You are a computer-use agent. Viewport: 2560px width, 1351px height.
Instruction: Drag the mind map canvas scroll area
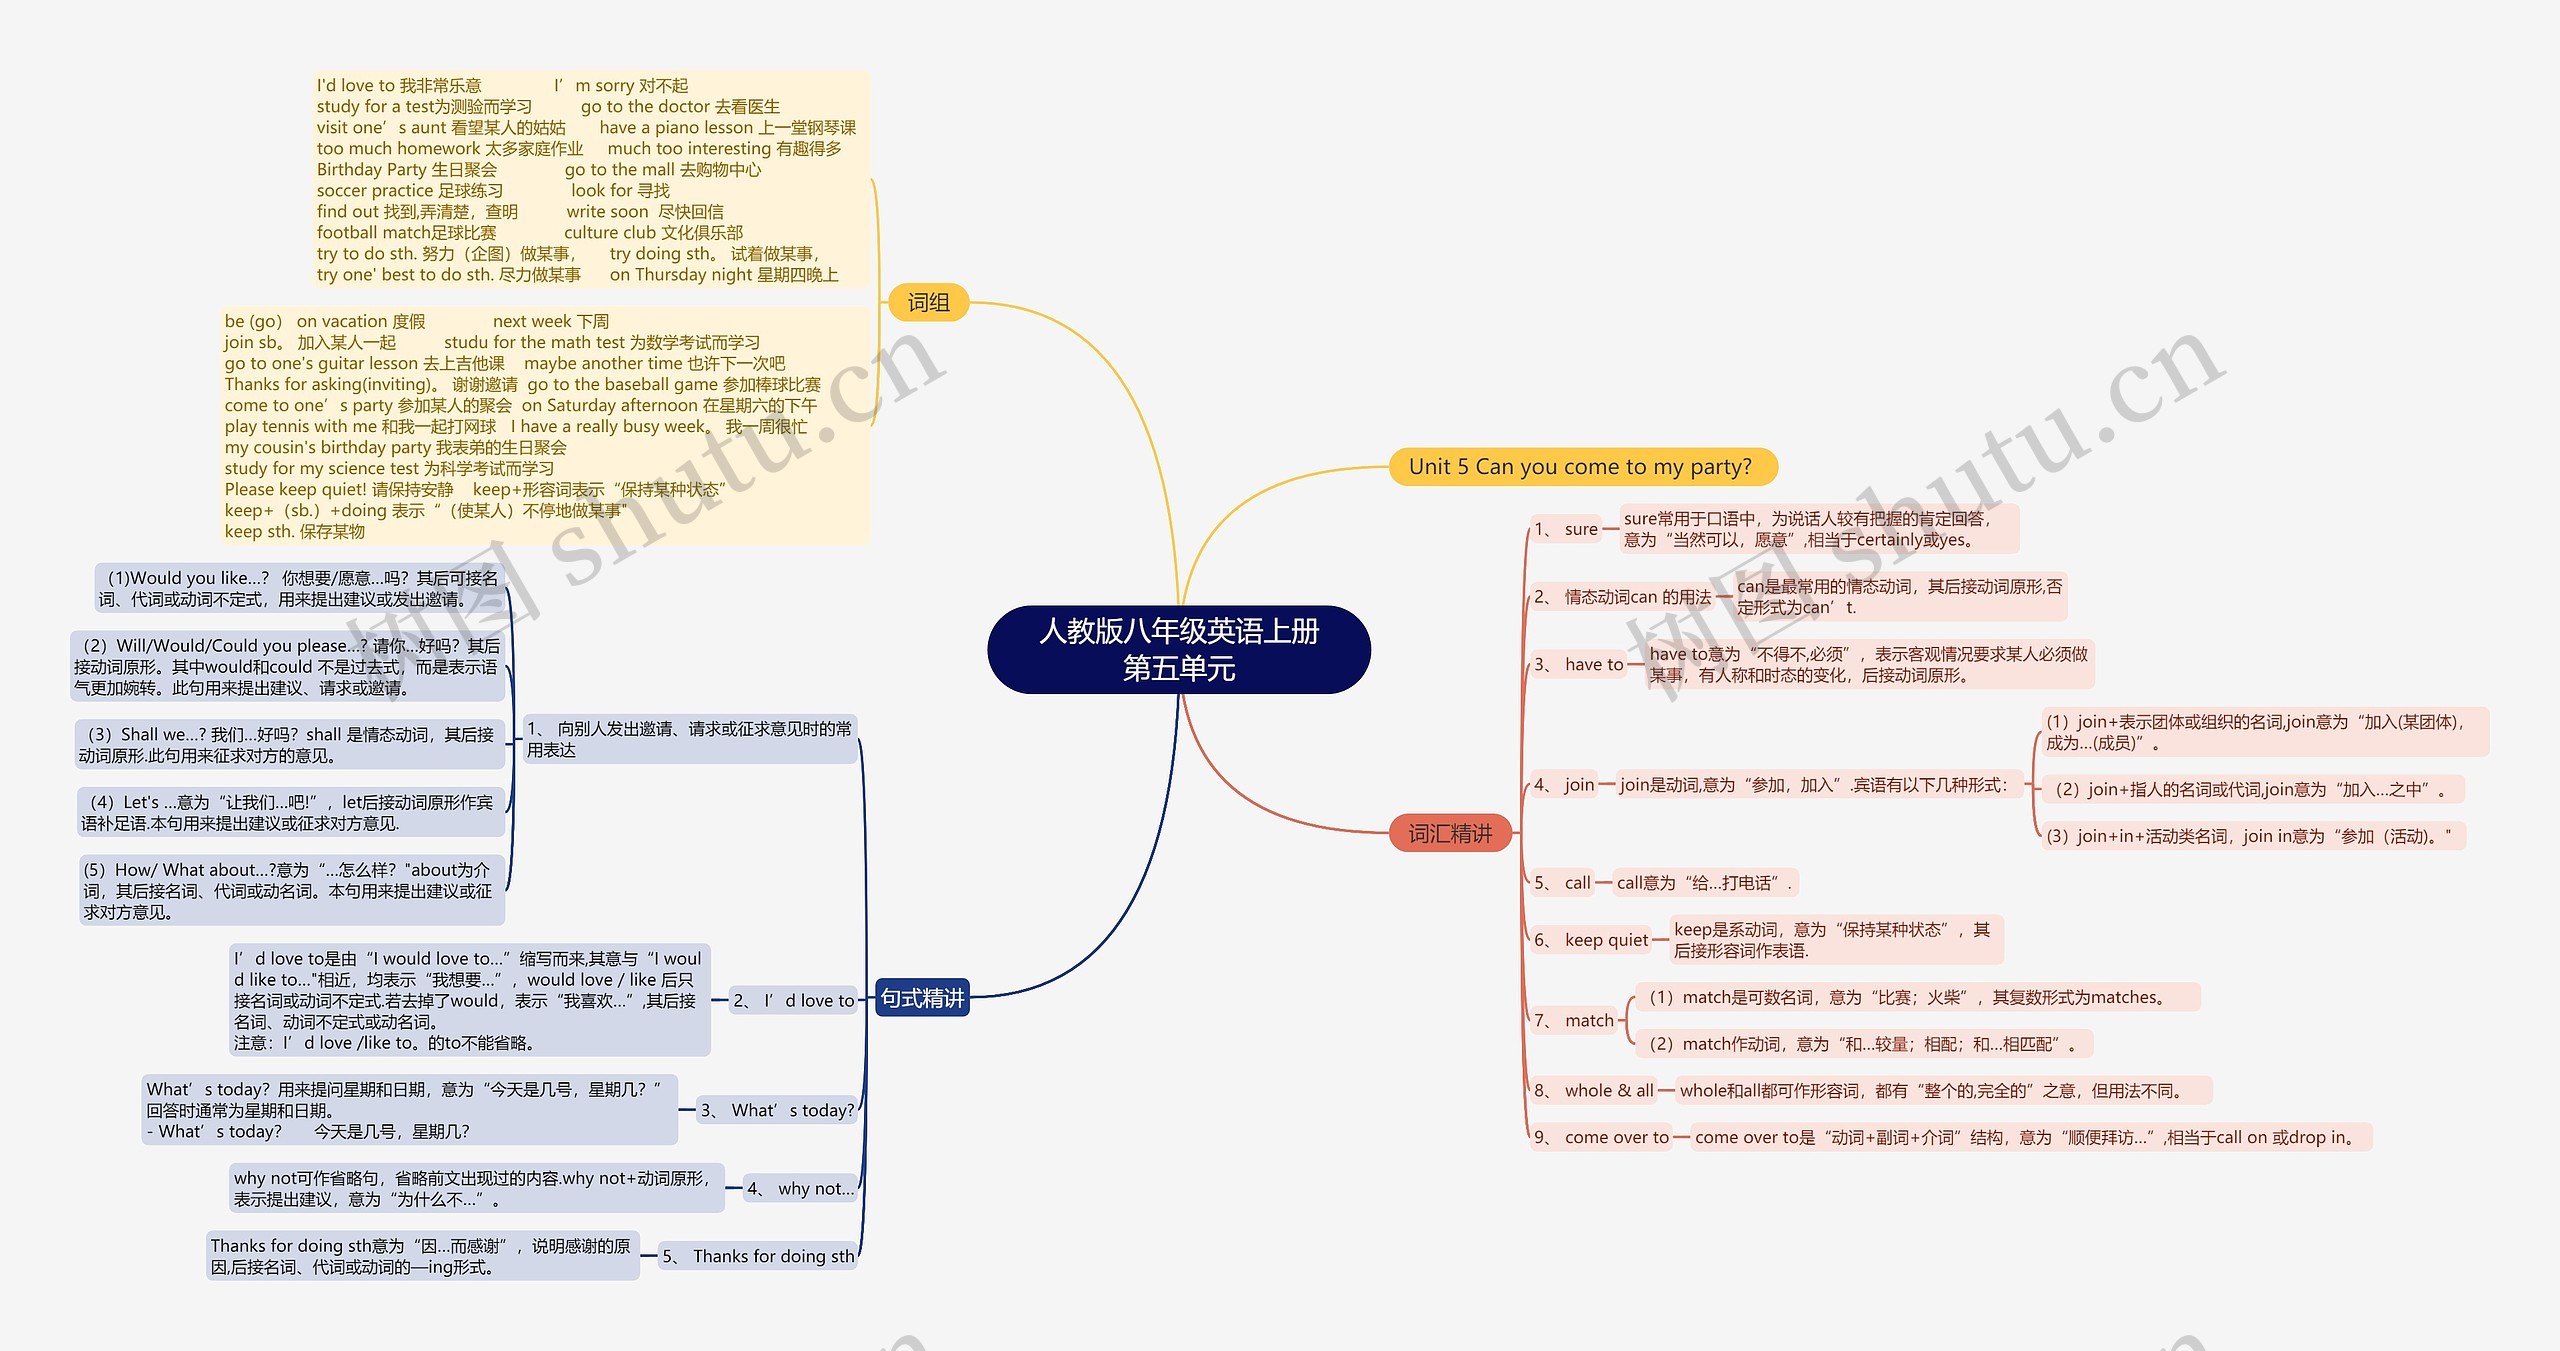point(1280,676)
